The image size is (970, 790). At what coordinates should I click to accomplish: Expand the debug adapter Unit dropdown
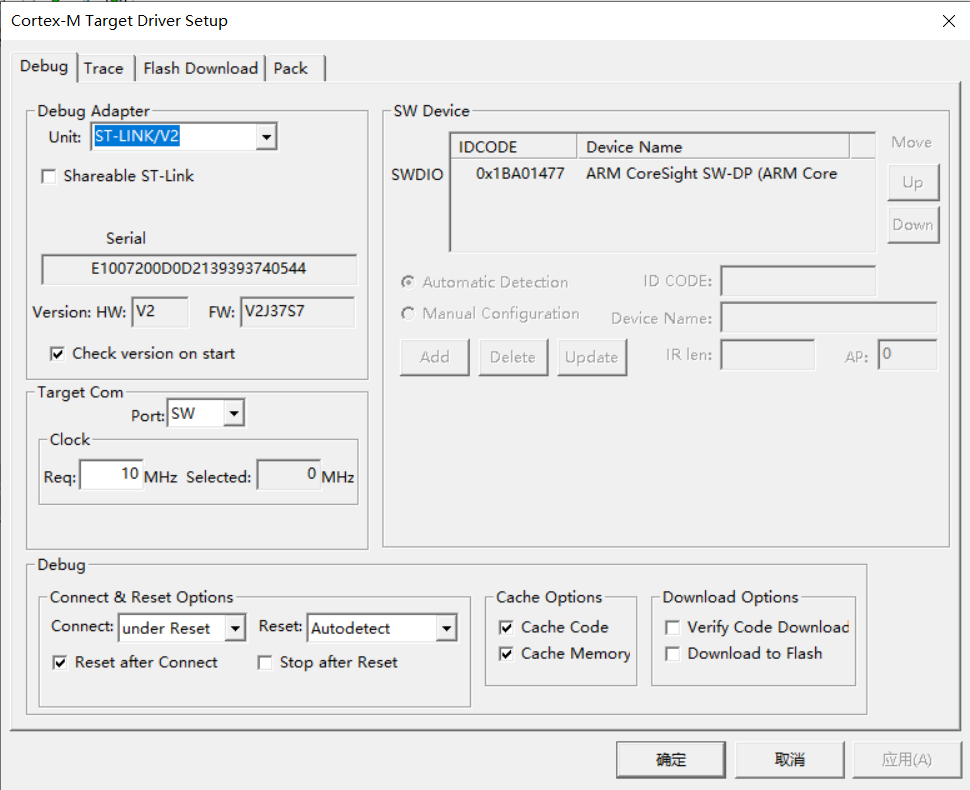tap(266, 137)
